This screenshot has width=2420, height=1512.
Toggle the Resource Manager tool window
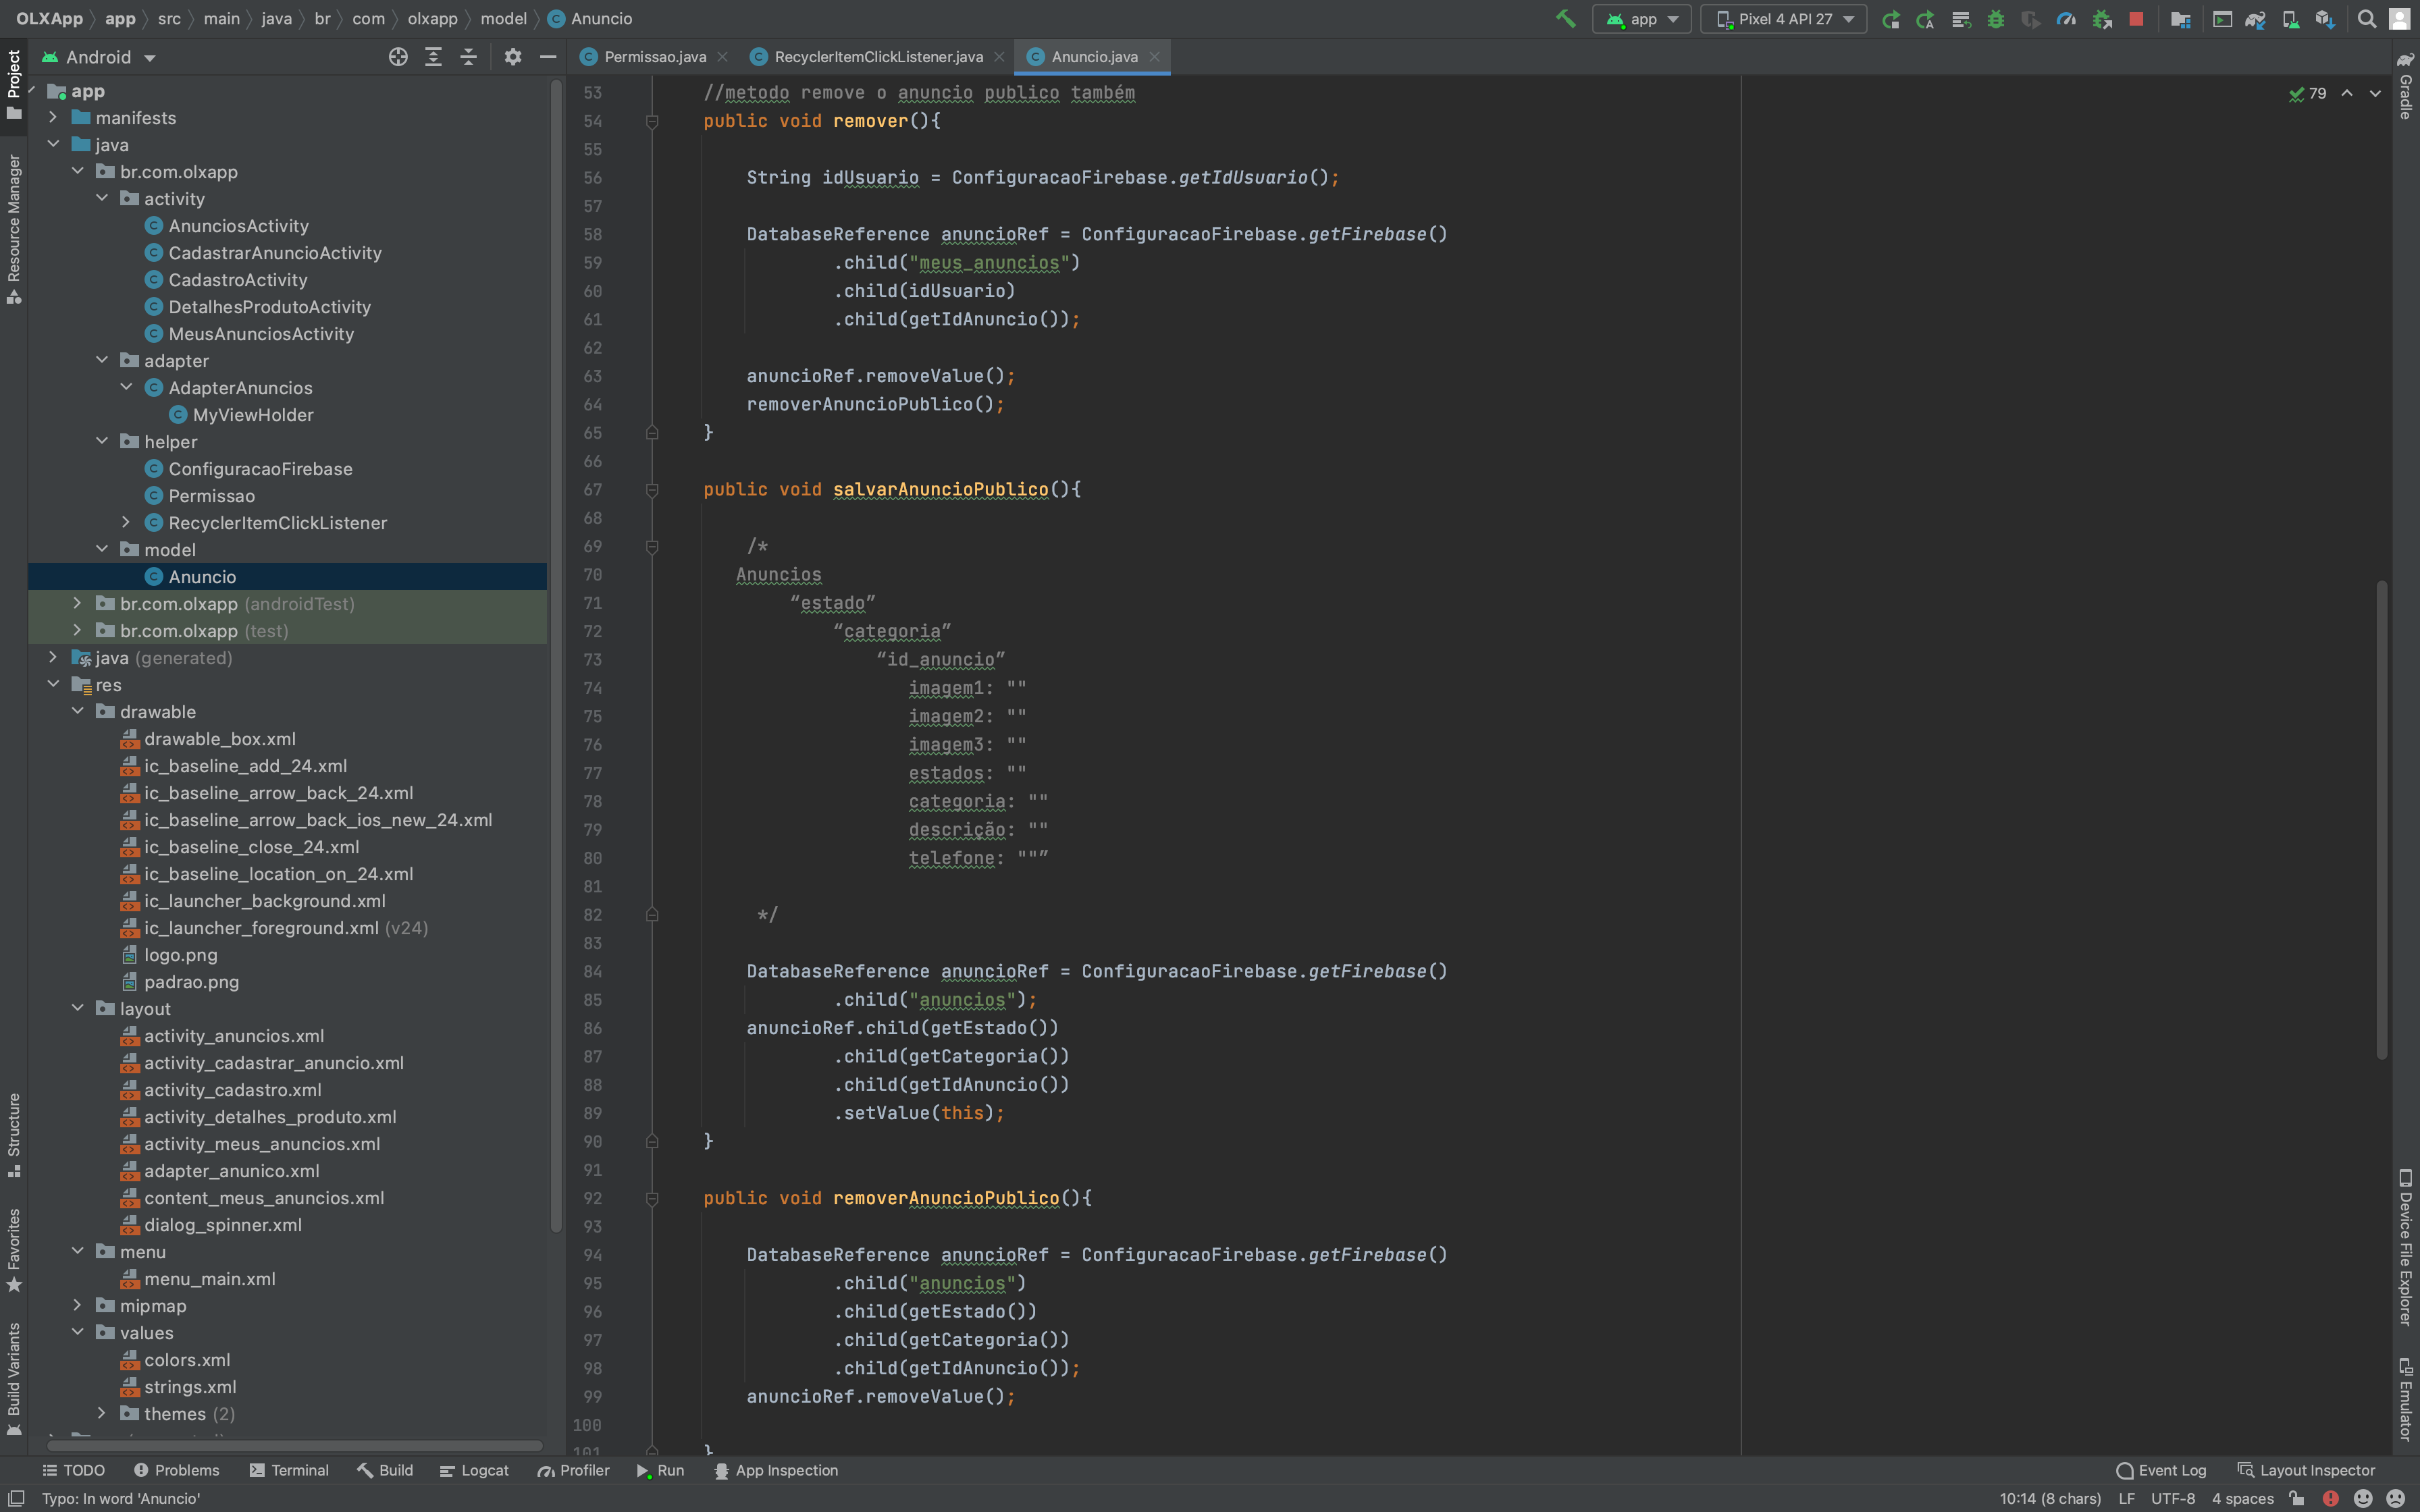point(14,229)
